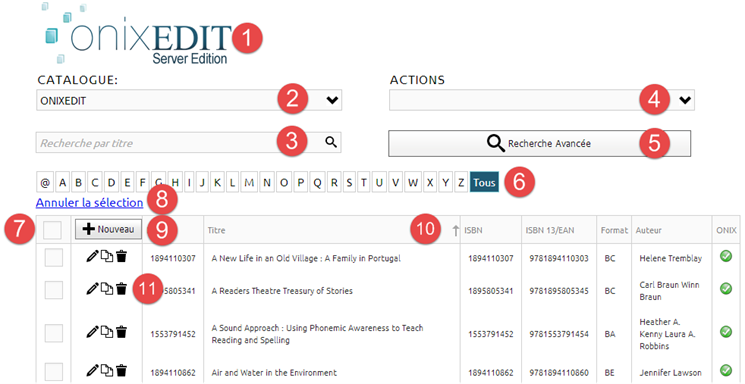745x384 pixels.
Task: Delete 'A Readers Theatre Treasury of Stories'
Action: 122,288
